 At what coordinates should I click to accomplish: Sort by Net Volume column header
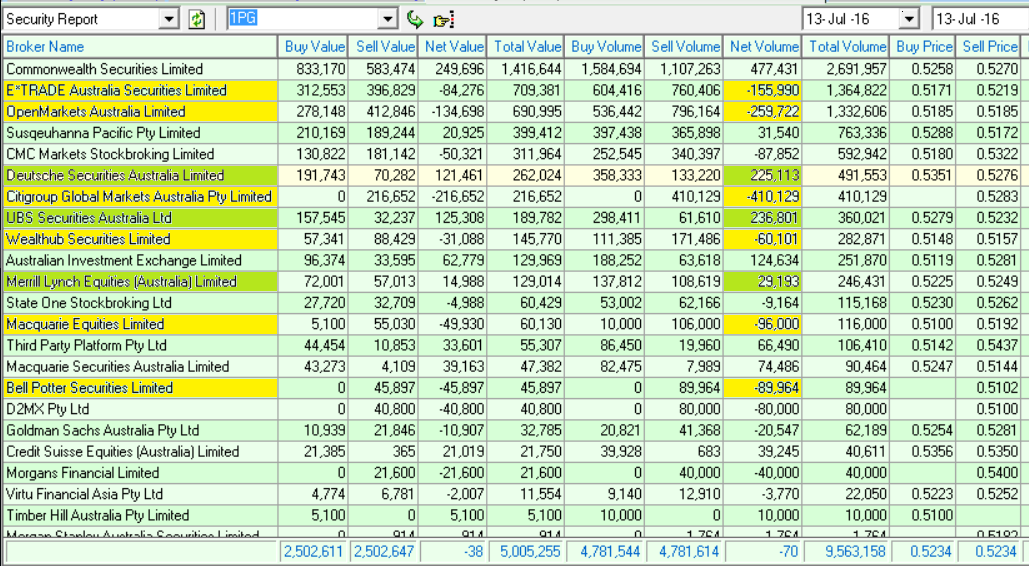pyautogui.click(x=763, y=47)
